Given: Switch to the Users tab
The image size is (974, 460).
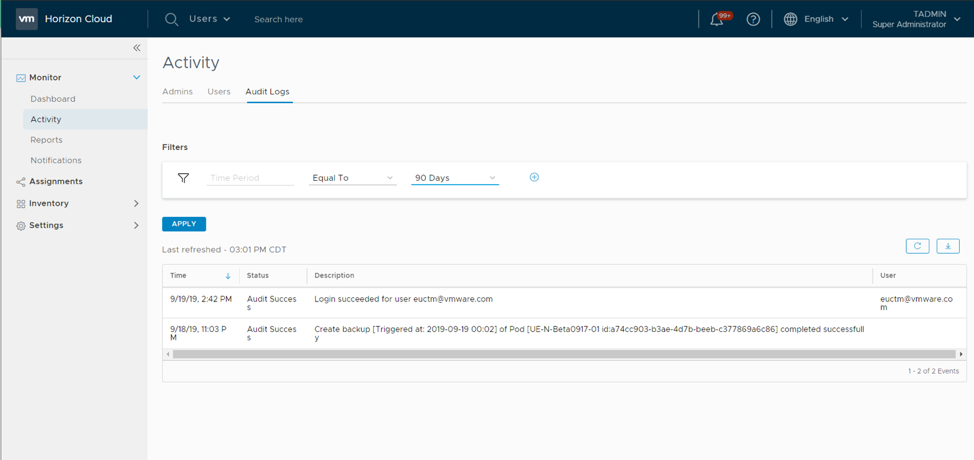Looking at the screenshot, I should (x=219, y=92).
